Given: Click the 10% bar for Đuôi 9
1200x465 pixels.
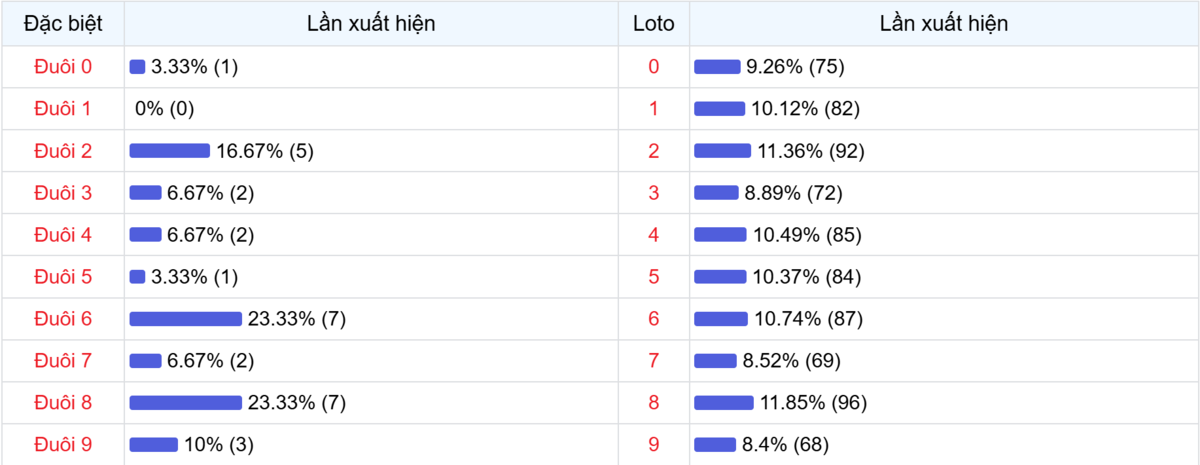Looking at the screenshot, I should click(x=153, y=444).
